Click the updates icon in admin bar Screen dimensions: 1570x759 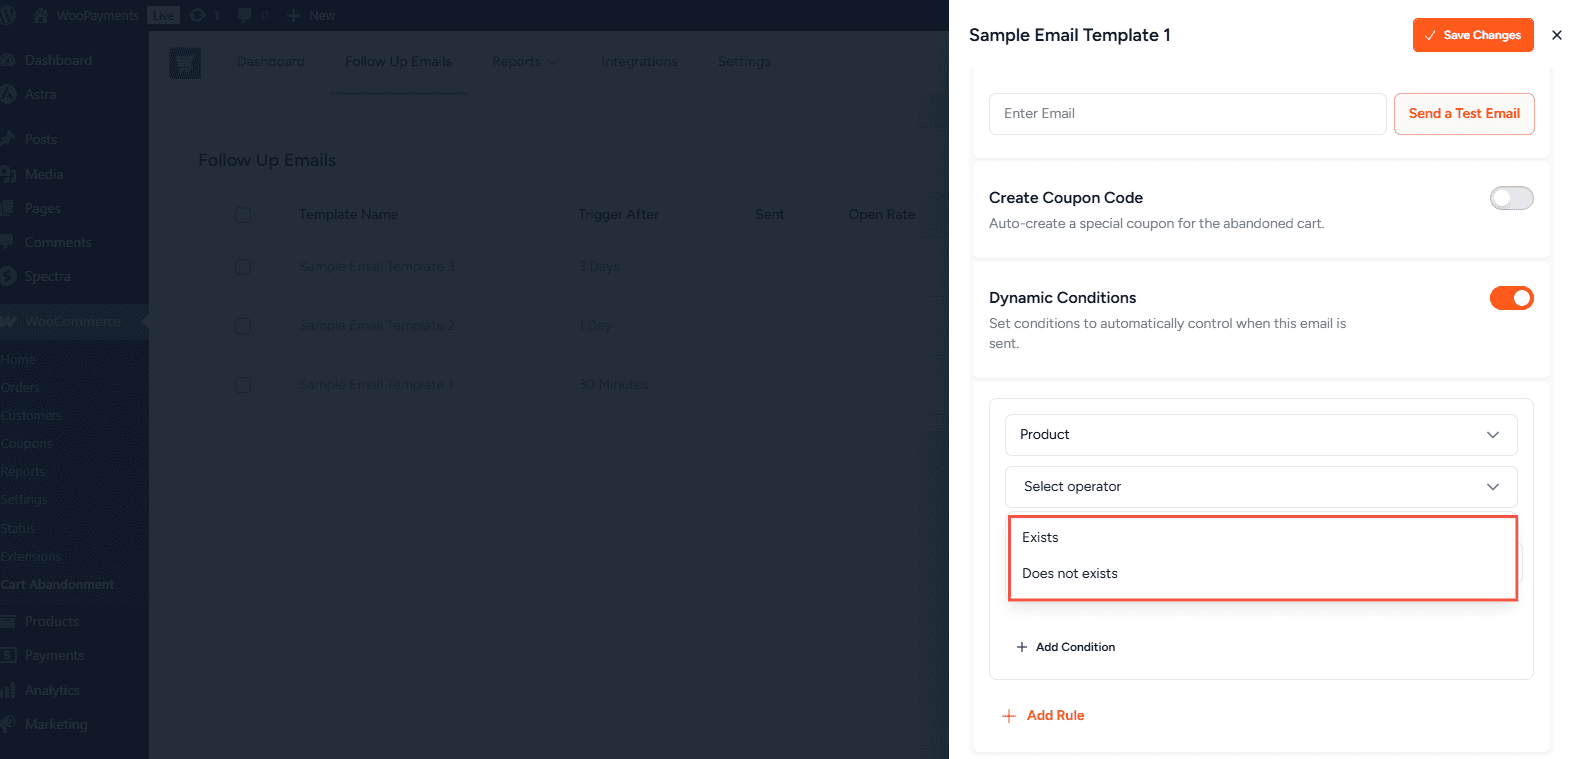pos(198,15)
